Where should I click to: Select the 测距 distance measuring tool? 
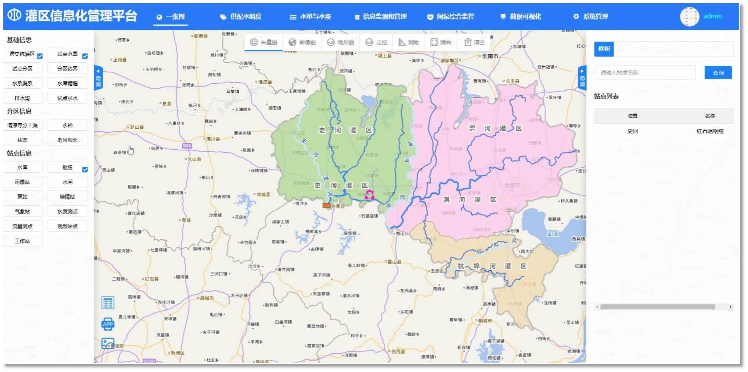(x=409, y=42)
